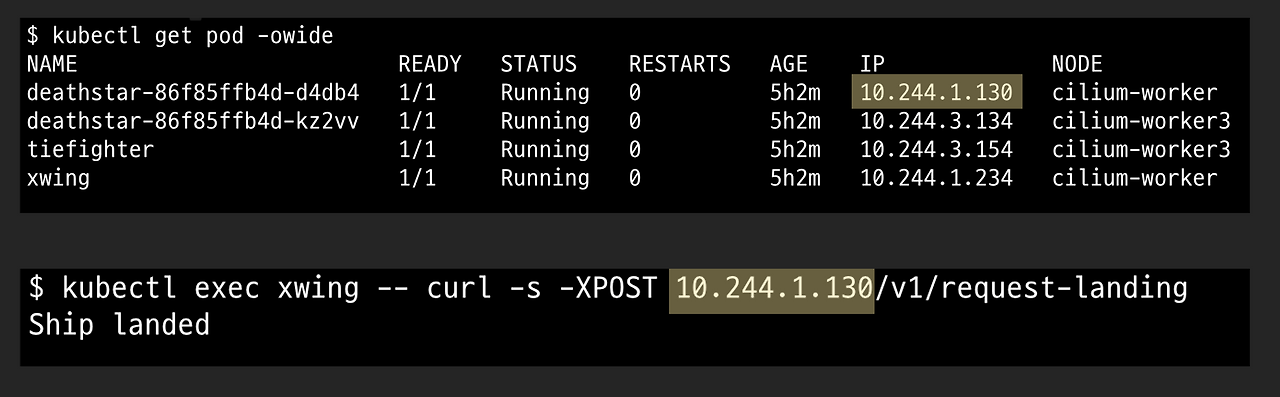Image resolution: width=1280 pixels, height=397 pixels.
Task: Click the AGE column header
Action: pyautogui.click(x=789, y=65)
